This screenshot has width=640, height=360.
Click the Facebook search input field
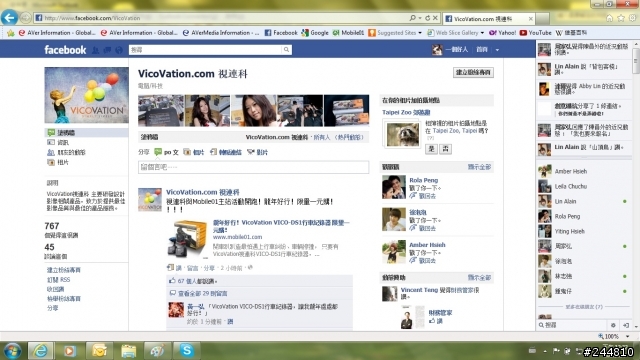click(205, 50)
